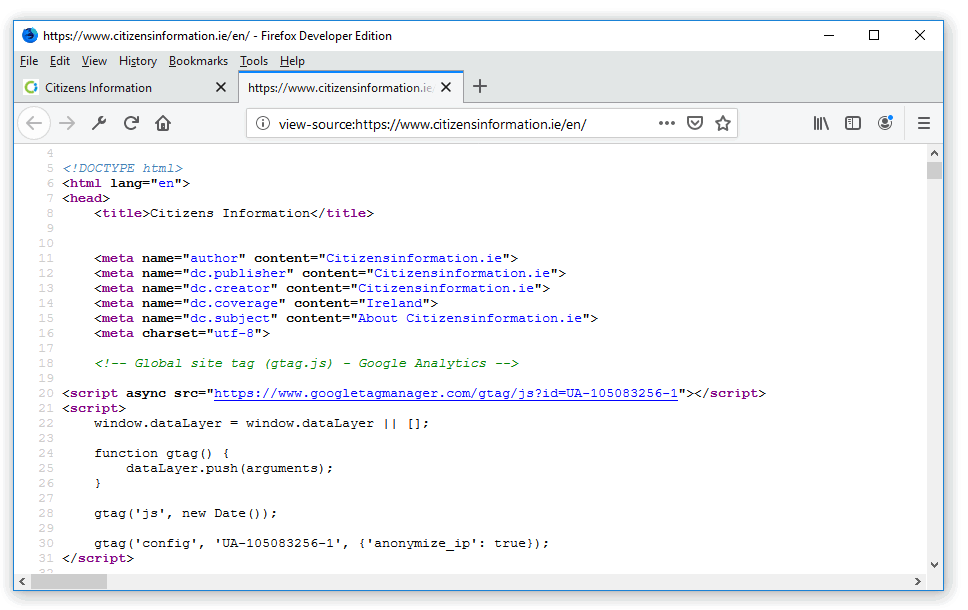The width and height of the screenshot is (968, 610).
Task: Save page to Pocket
Action: 695,123
